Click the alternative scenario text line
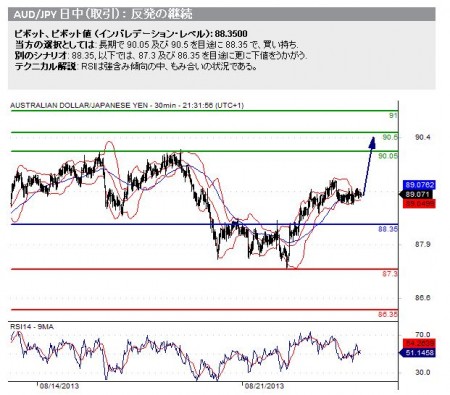450x395 pixels. pos(160,55)
